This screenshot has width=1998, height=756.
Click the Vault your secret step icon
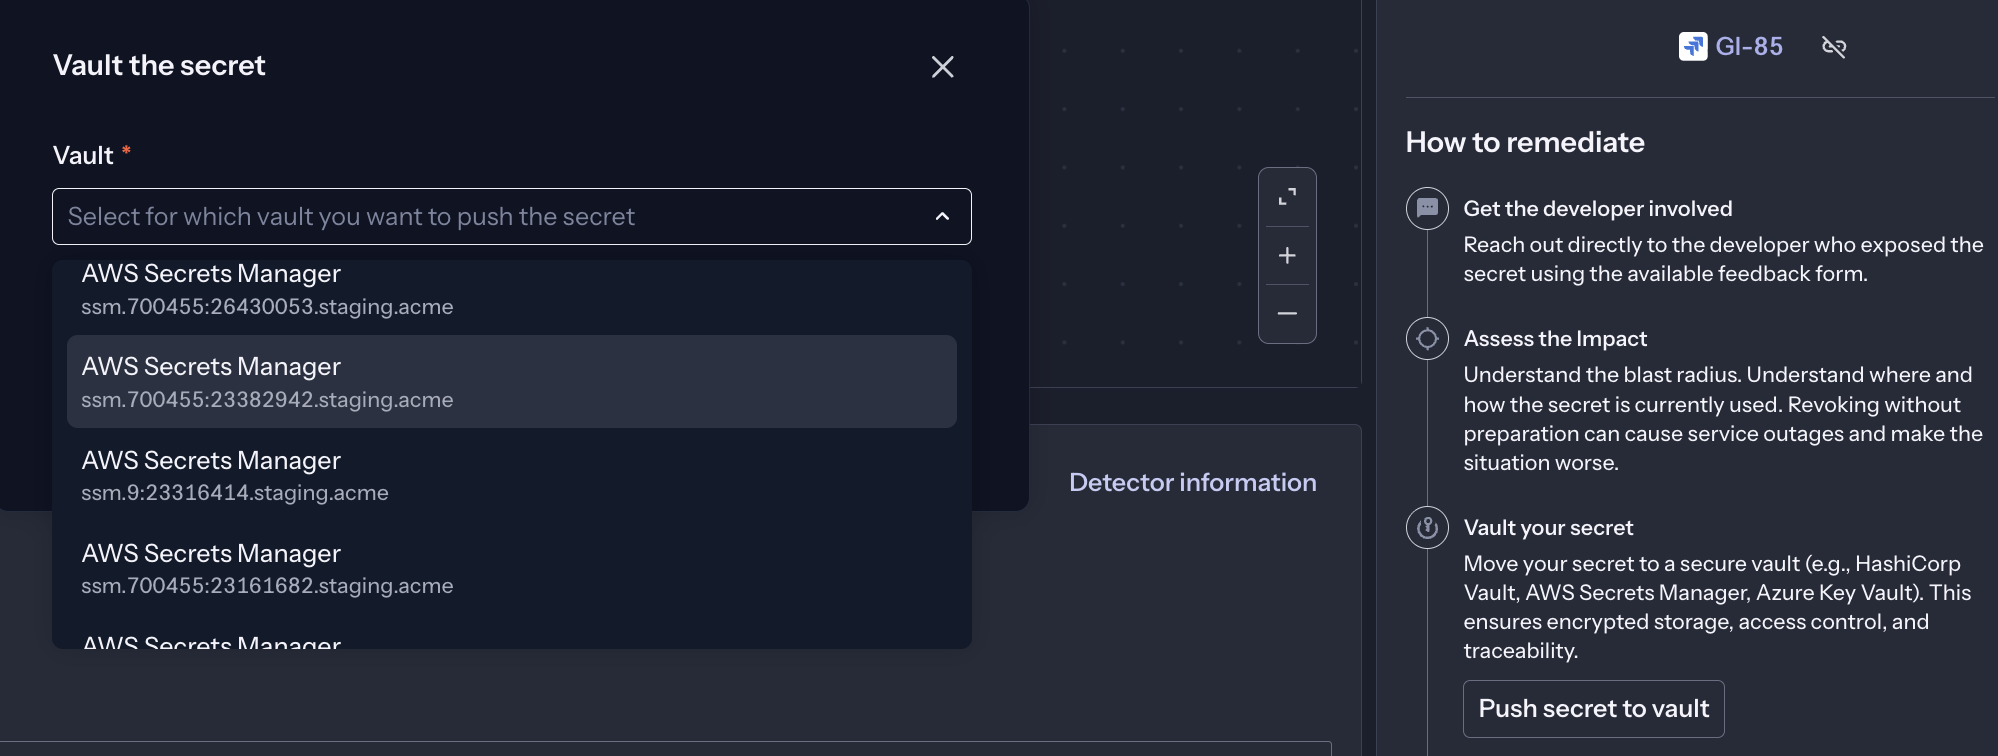click(x=1427, y=527)
